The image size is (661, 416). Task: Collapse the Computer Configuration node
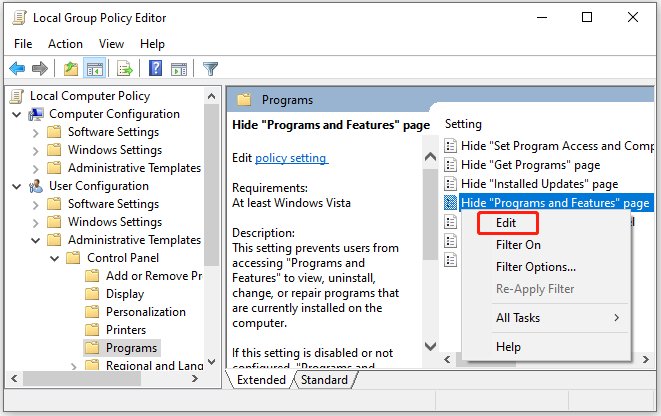tap(17, 114)
